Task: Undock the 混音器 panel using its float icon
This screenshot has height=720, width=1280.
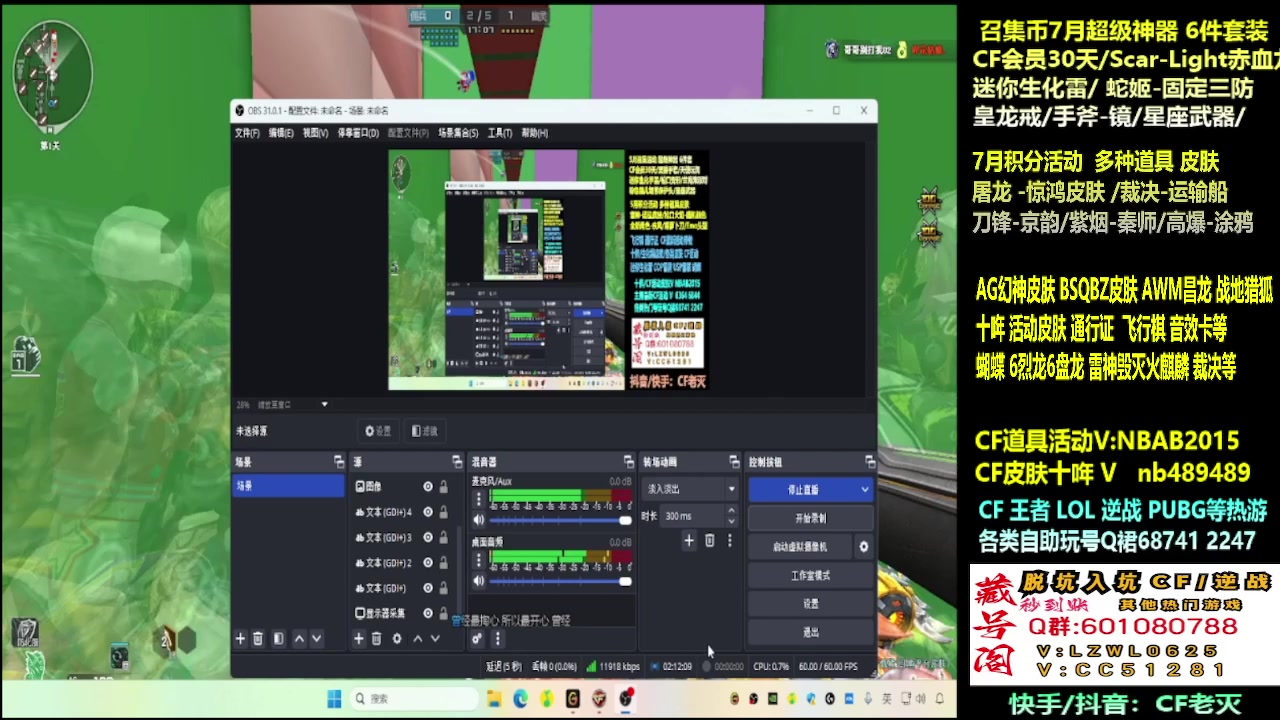Action: coord(628,462)
